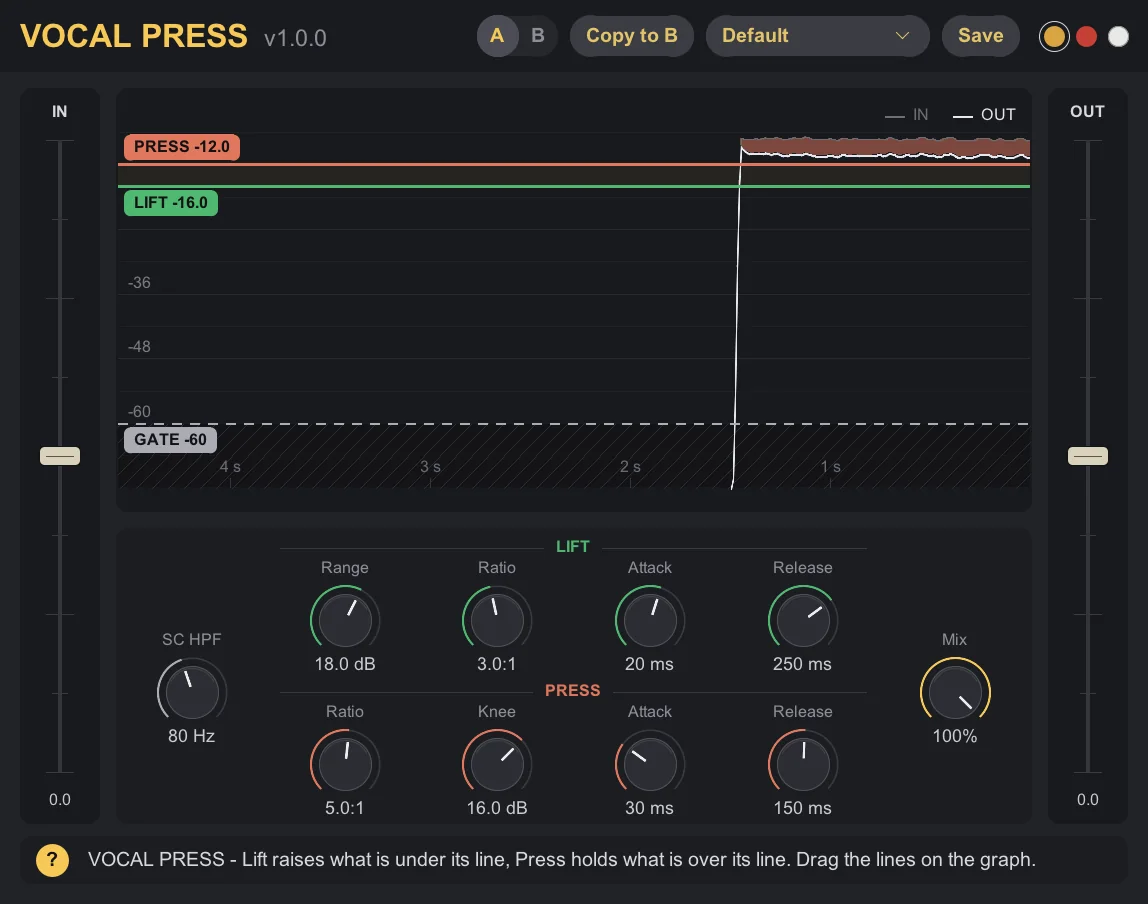The image size is (1148, 904).
Task: Click the PRESS -12.0 threshold tag
Action: [182, 146]
